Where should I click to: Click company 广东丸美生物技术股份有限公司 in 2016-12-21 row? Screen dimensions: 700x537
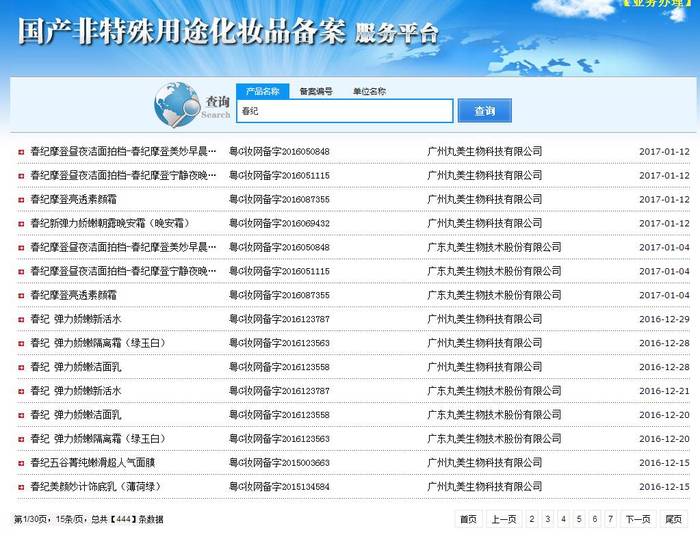pyautogui.click(x=494, y=391)
